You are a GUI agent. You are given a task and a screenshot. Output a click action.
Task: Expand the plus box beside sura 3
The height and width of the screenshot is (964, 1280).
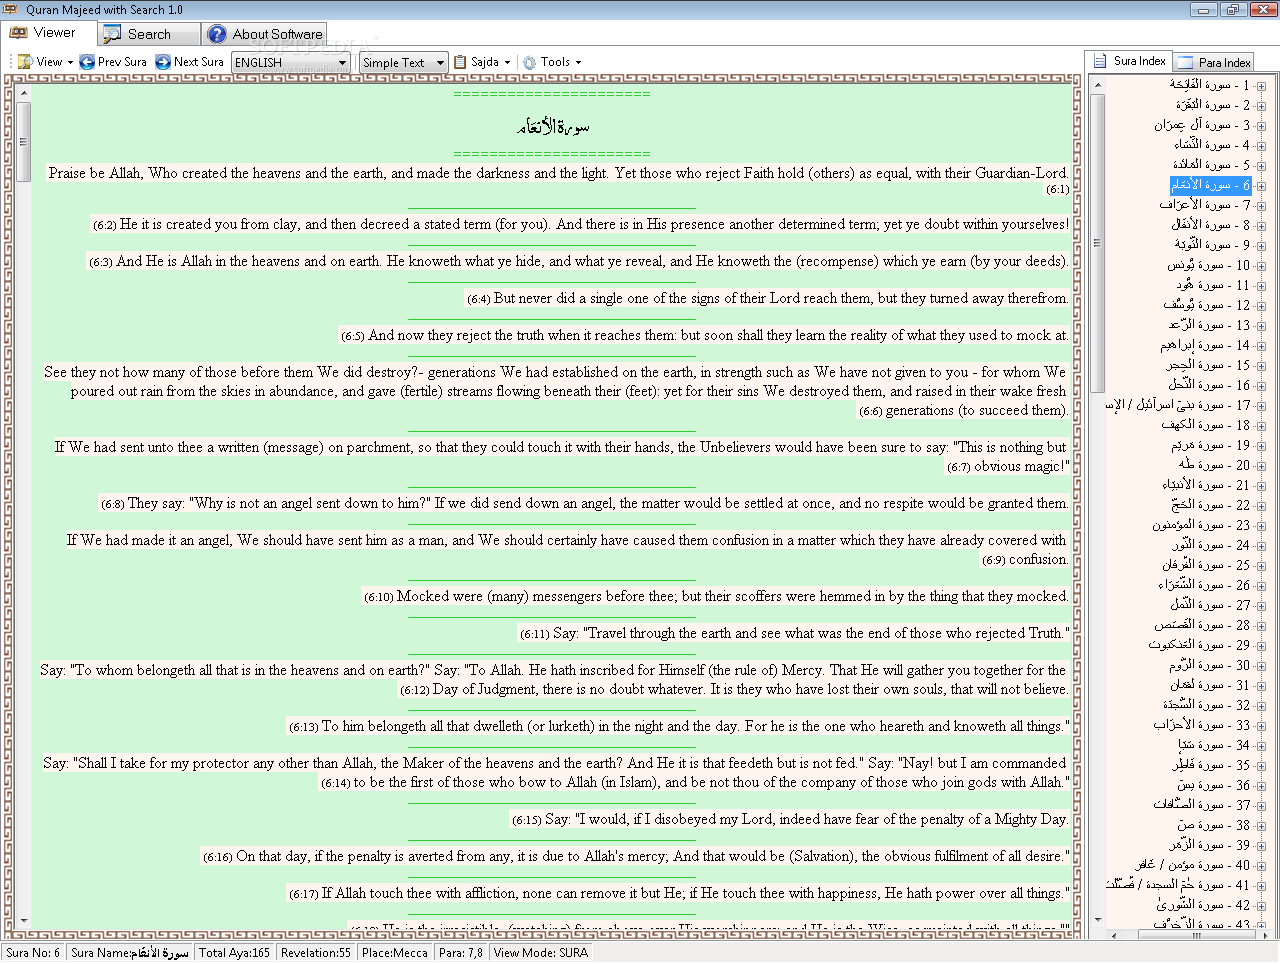[x=1261, y=125]
